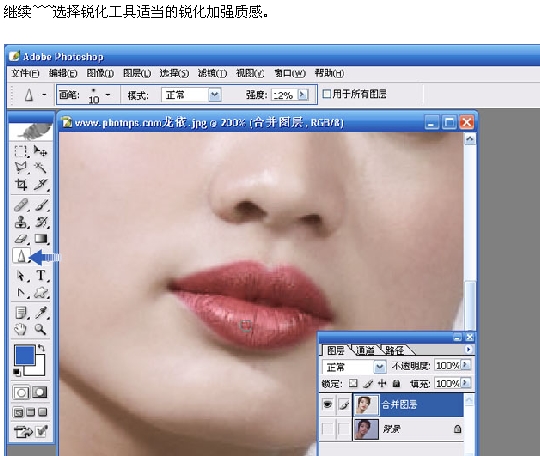Switch to Full Screen with menu bar
Image resolution: width=540 pixels, height=456 pixels.
(x=31, y=412)
